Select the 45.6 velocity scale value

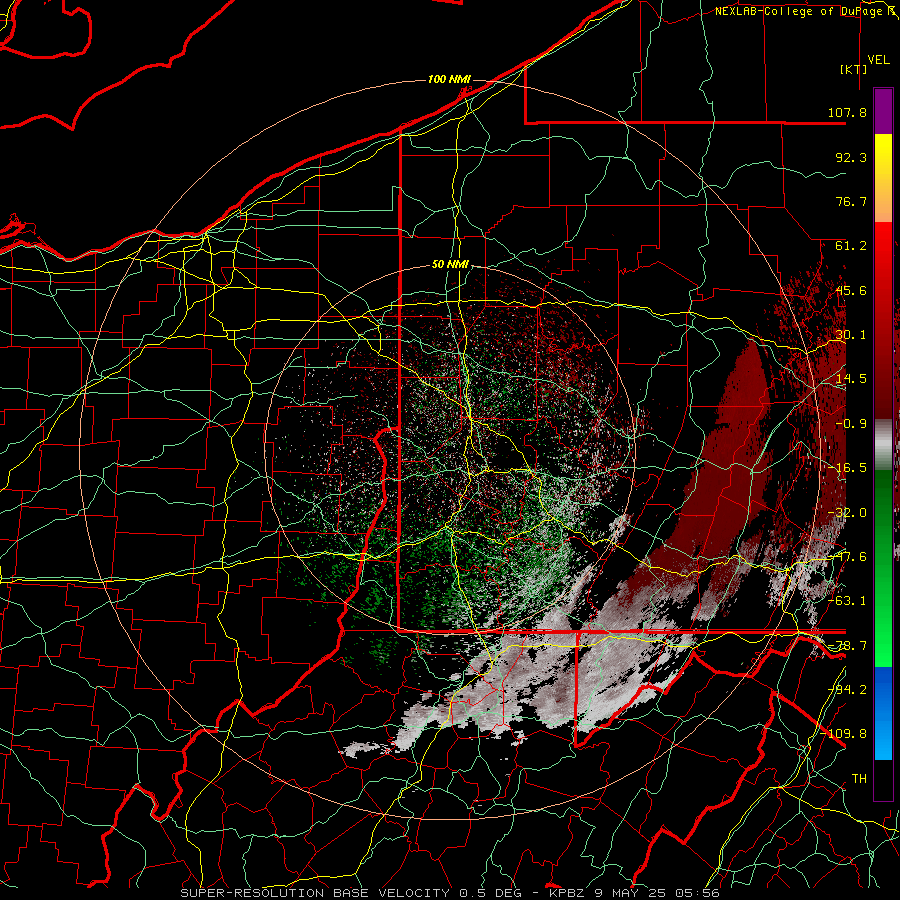pos(851,290)
